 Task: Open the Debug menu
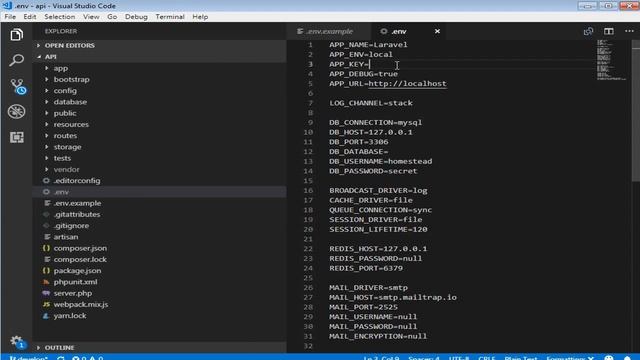tap(136, 17)
